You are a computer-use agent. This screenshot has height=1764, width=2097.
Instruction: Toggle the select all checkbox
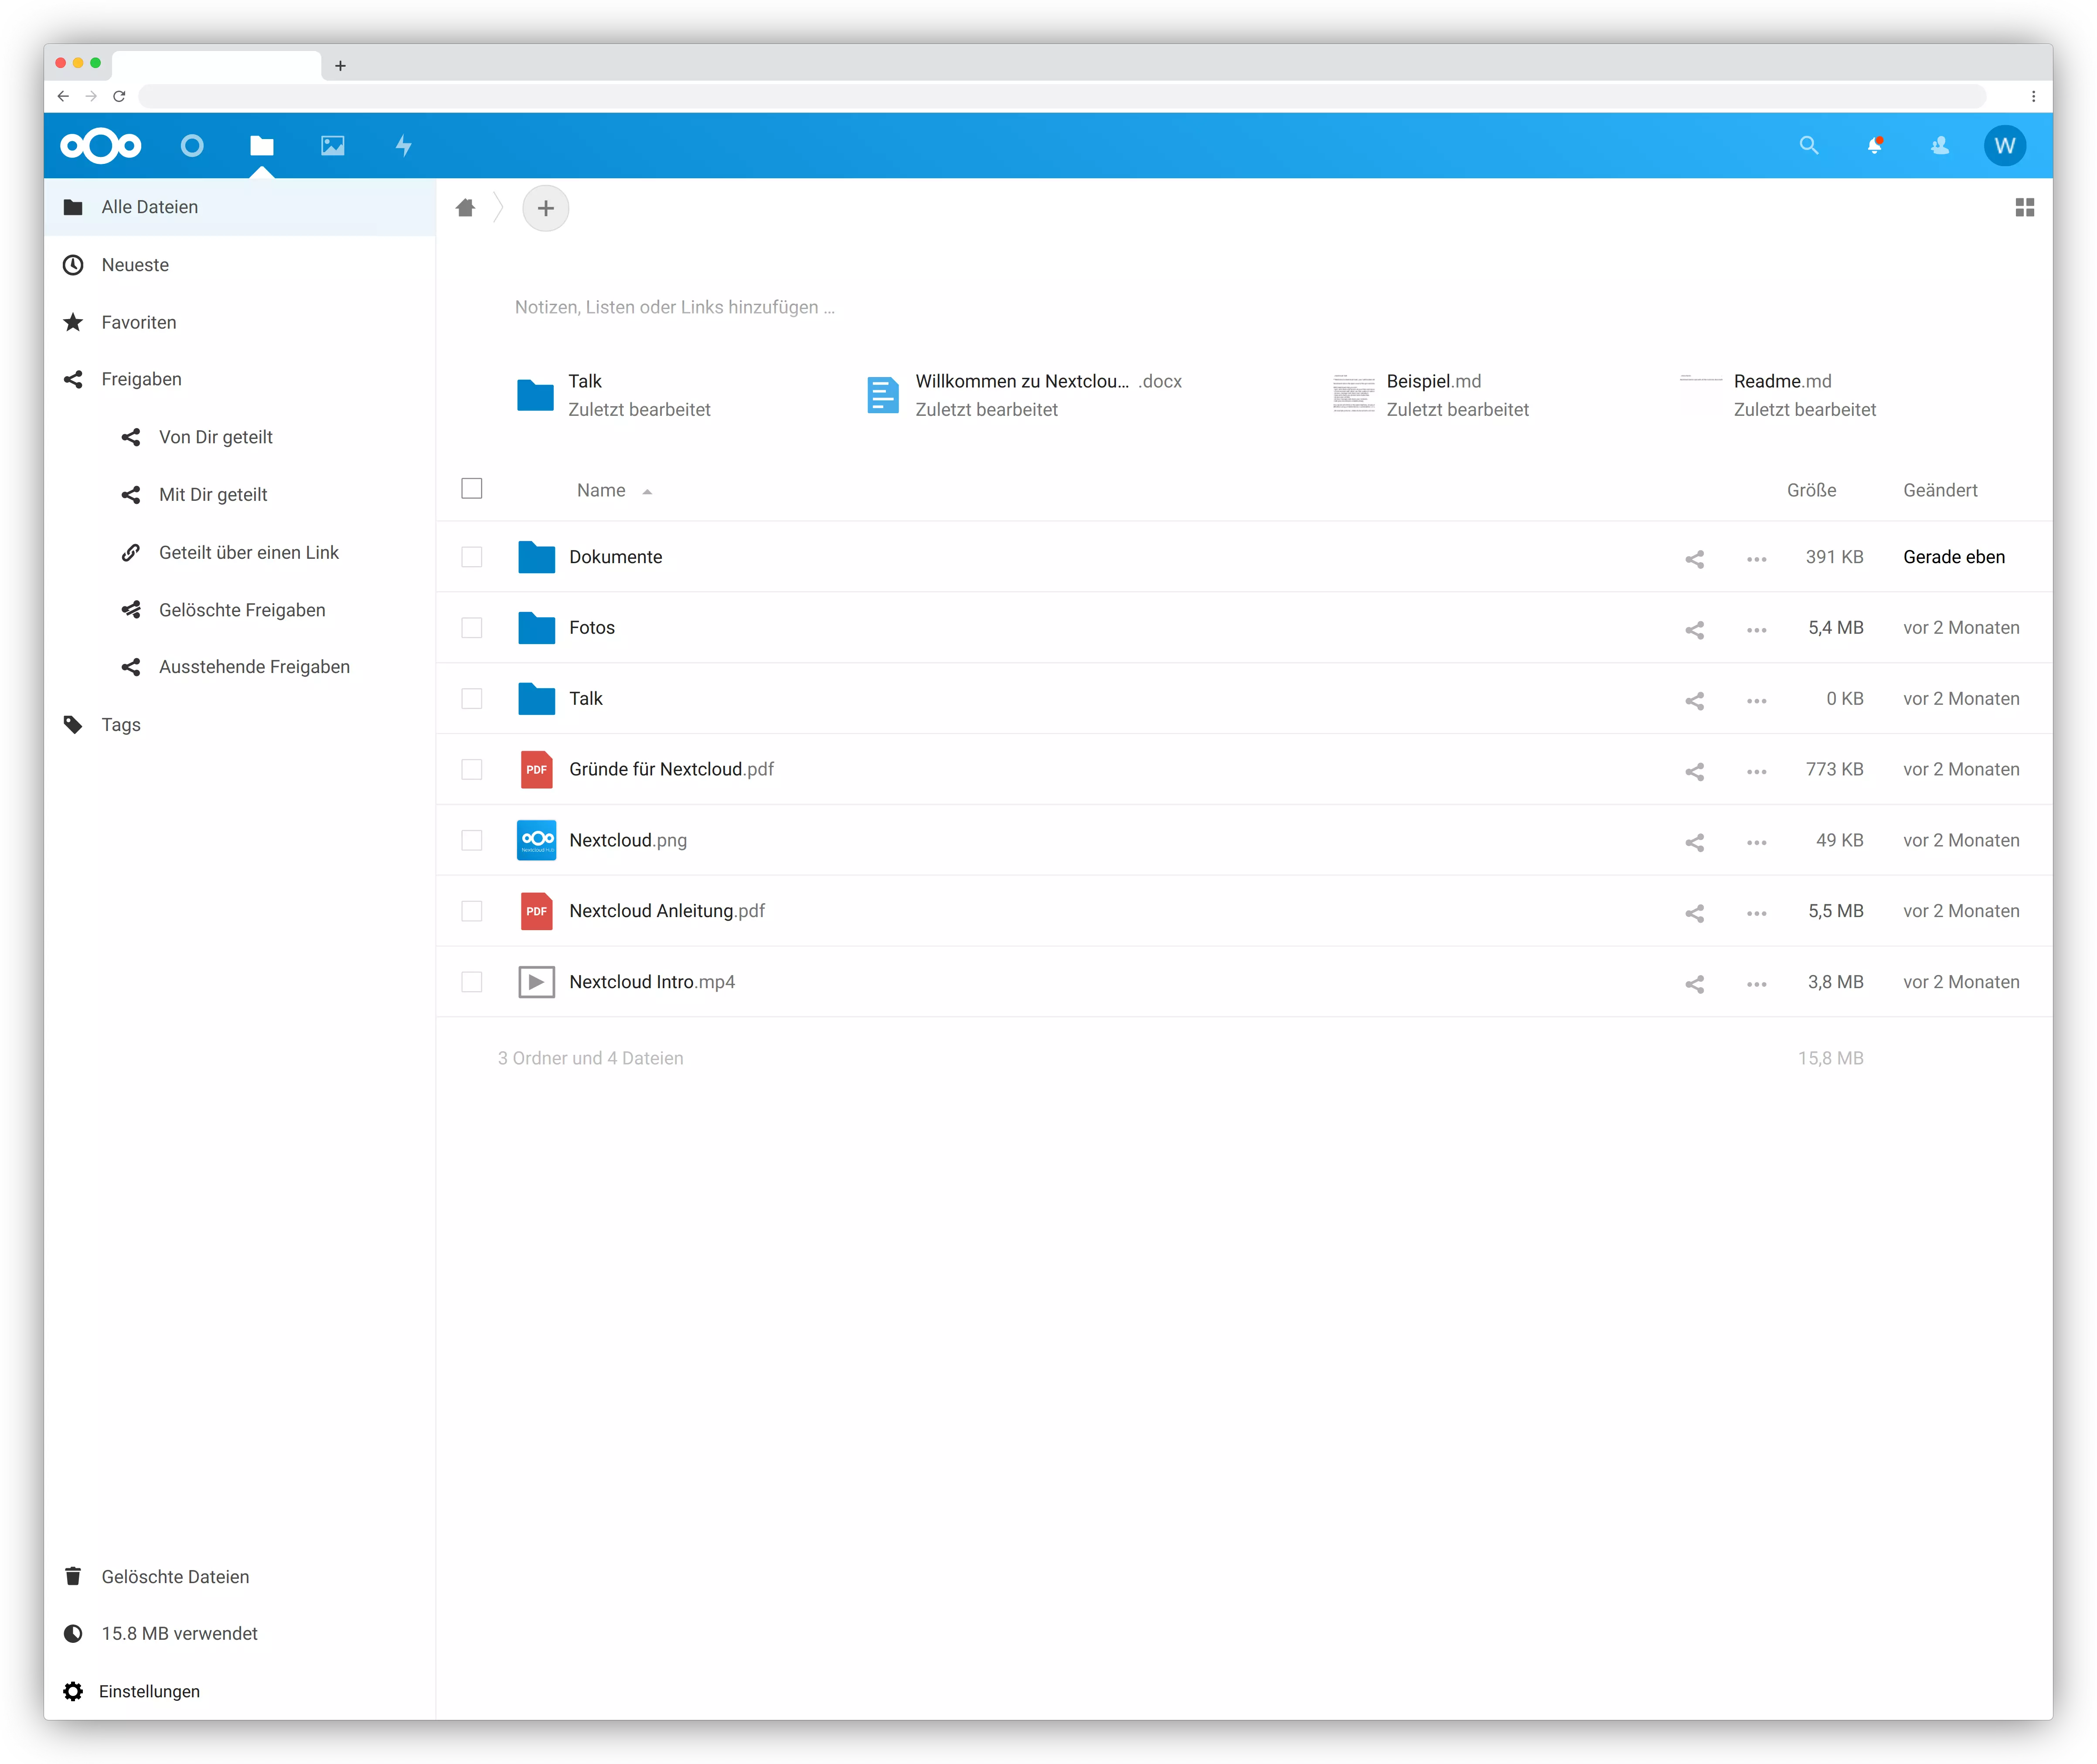472,488
